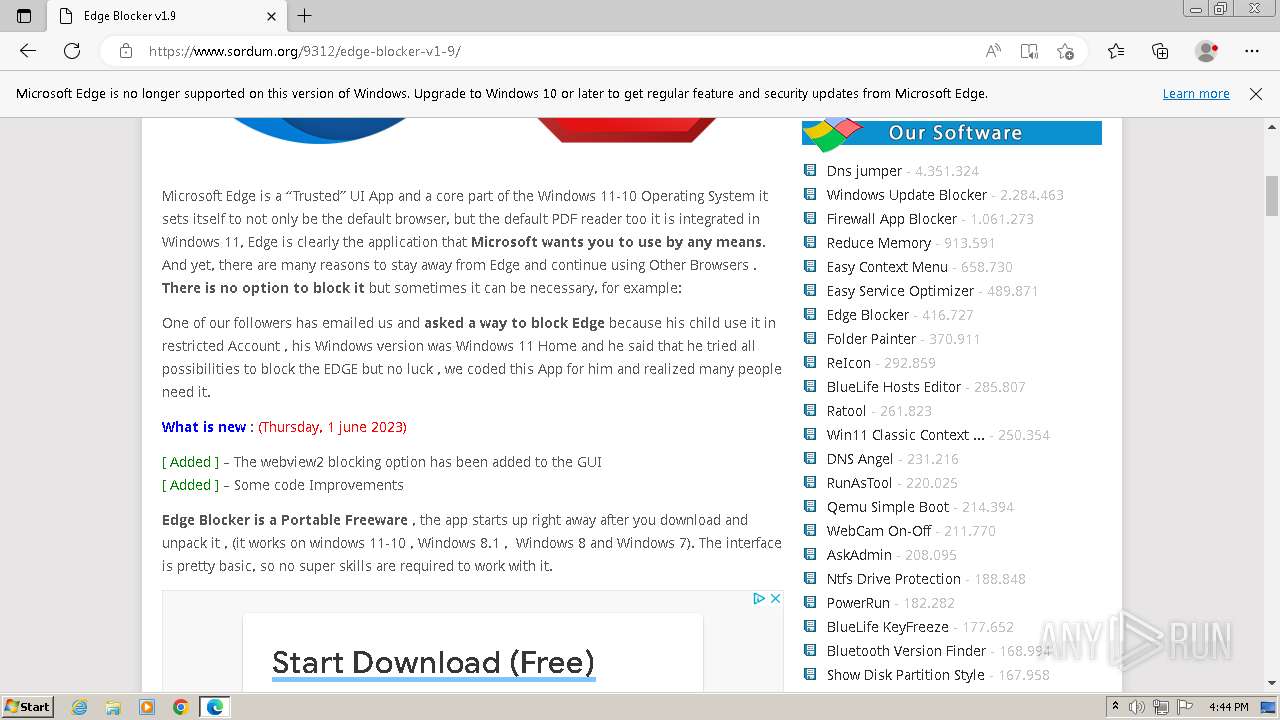
Task: Open Collections panel
Action: [x=1160, y=51]
